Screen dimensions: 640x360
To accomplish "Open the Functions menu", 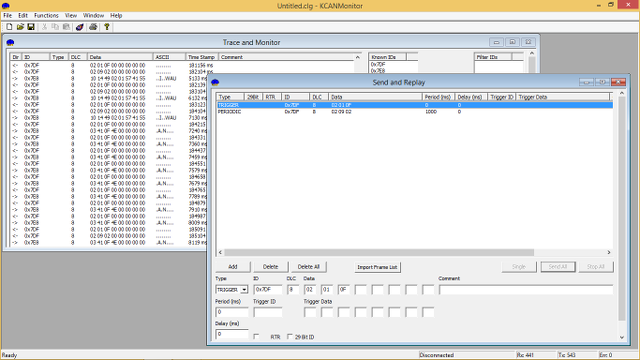I will [46, 16].
